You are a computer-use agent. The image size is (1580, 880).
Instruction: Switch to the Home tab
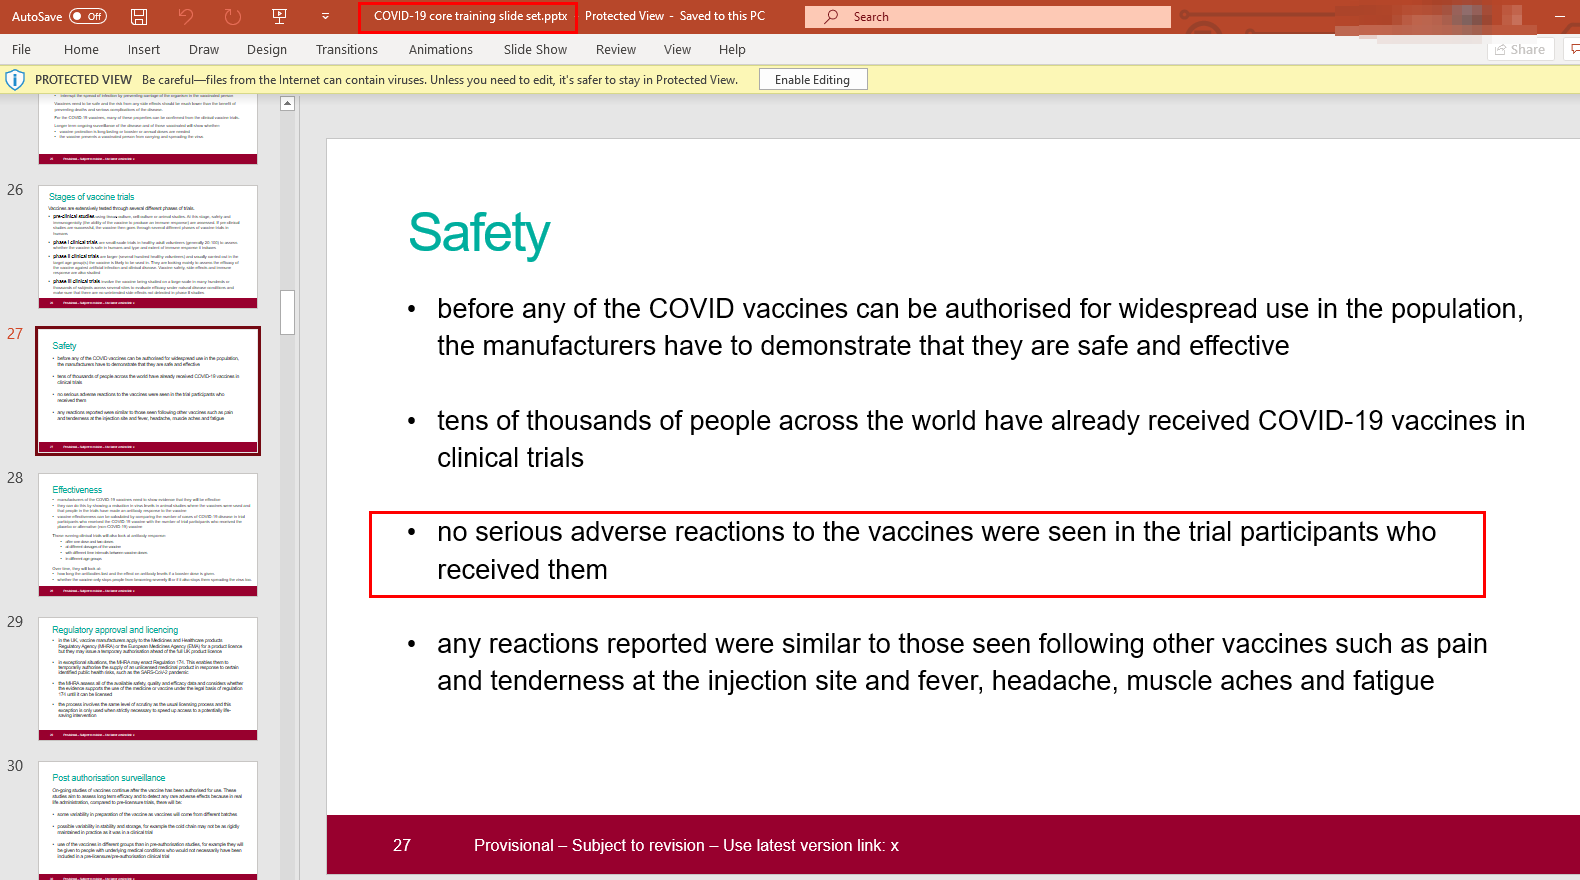pyautogui.click(x=81, y=49)
